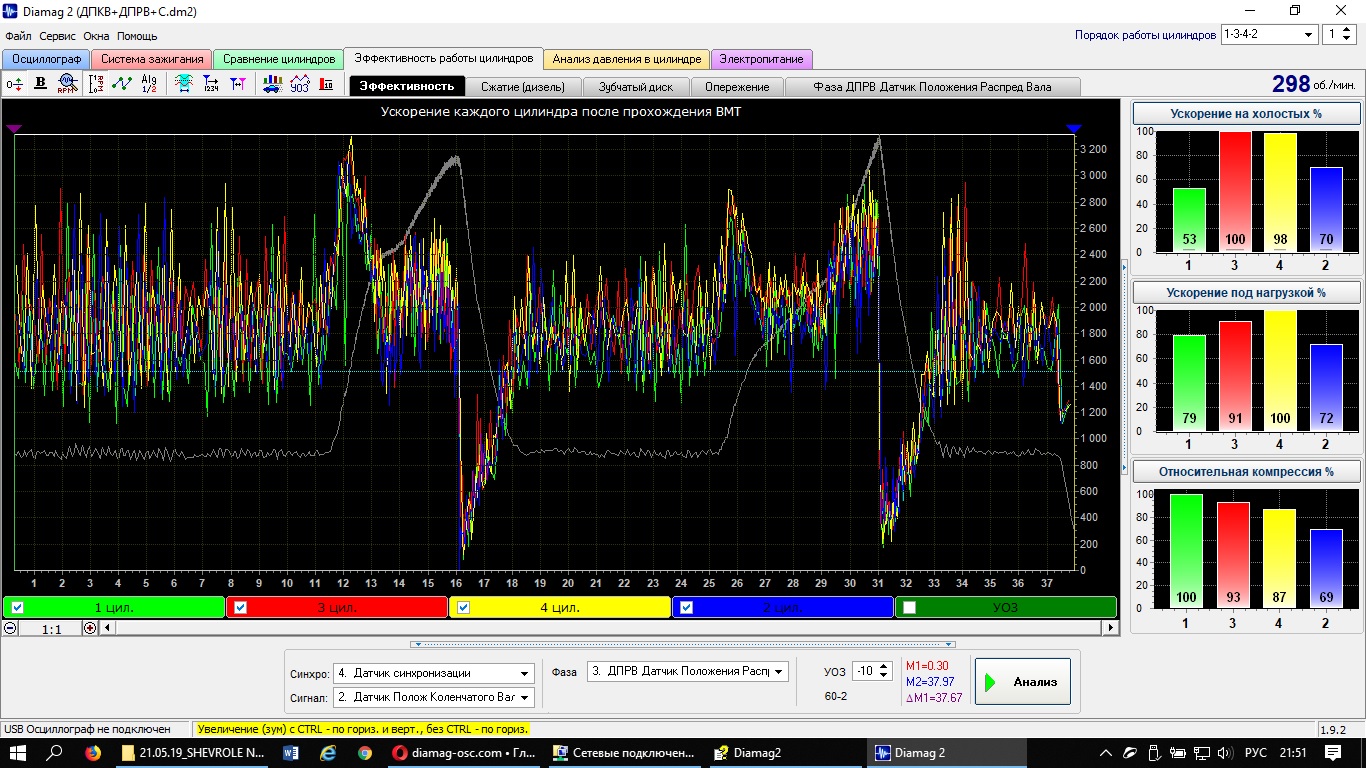Click the blue and pink marker distance icon
1366x768 pixels.
(x=237, y=84)
